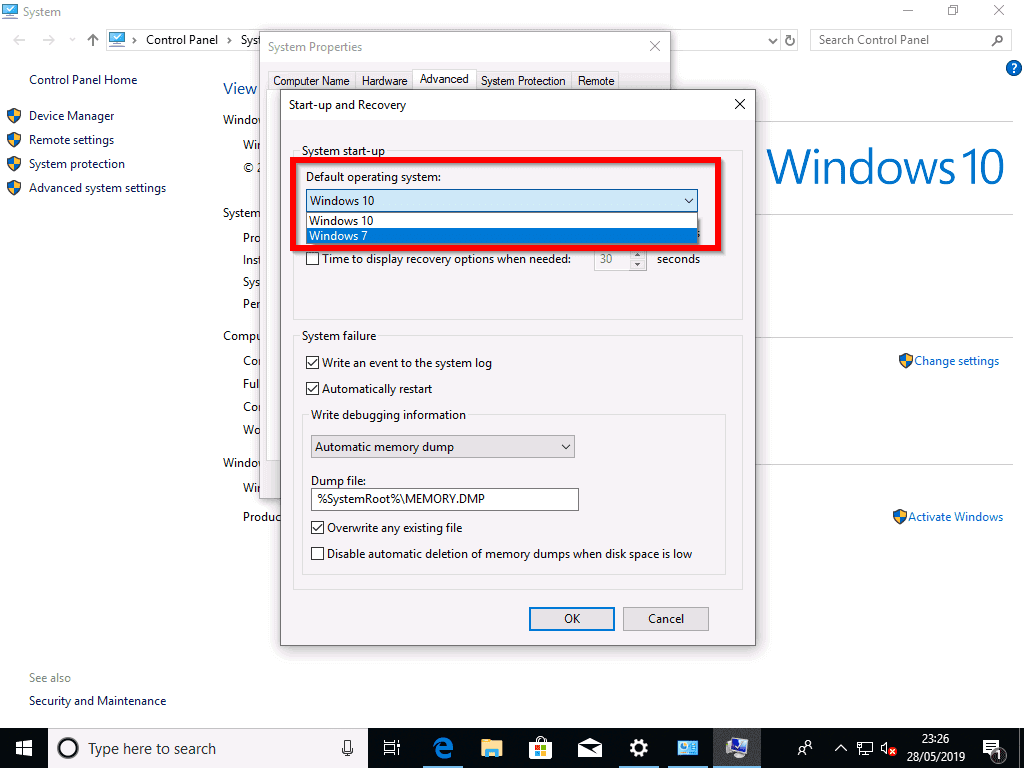Click Control Panel in the breadcrumb
The height and width of the screenshot is (768, 1024).
tap(182, 40)
